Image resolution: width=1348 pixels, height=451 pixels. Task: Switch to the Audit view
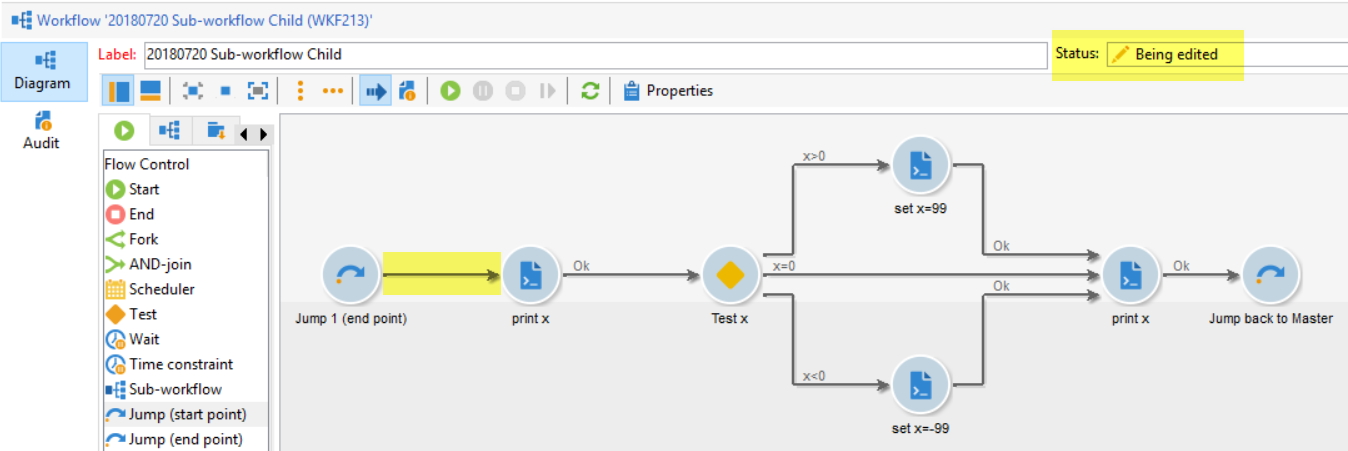(41, 130)
